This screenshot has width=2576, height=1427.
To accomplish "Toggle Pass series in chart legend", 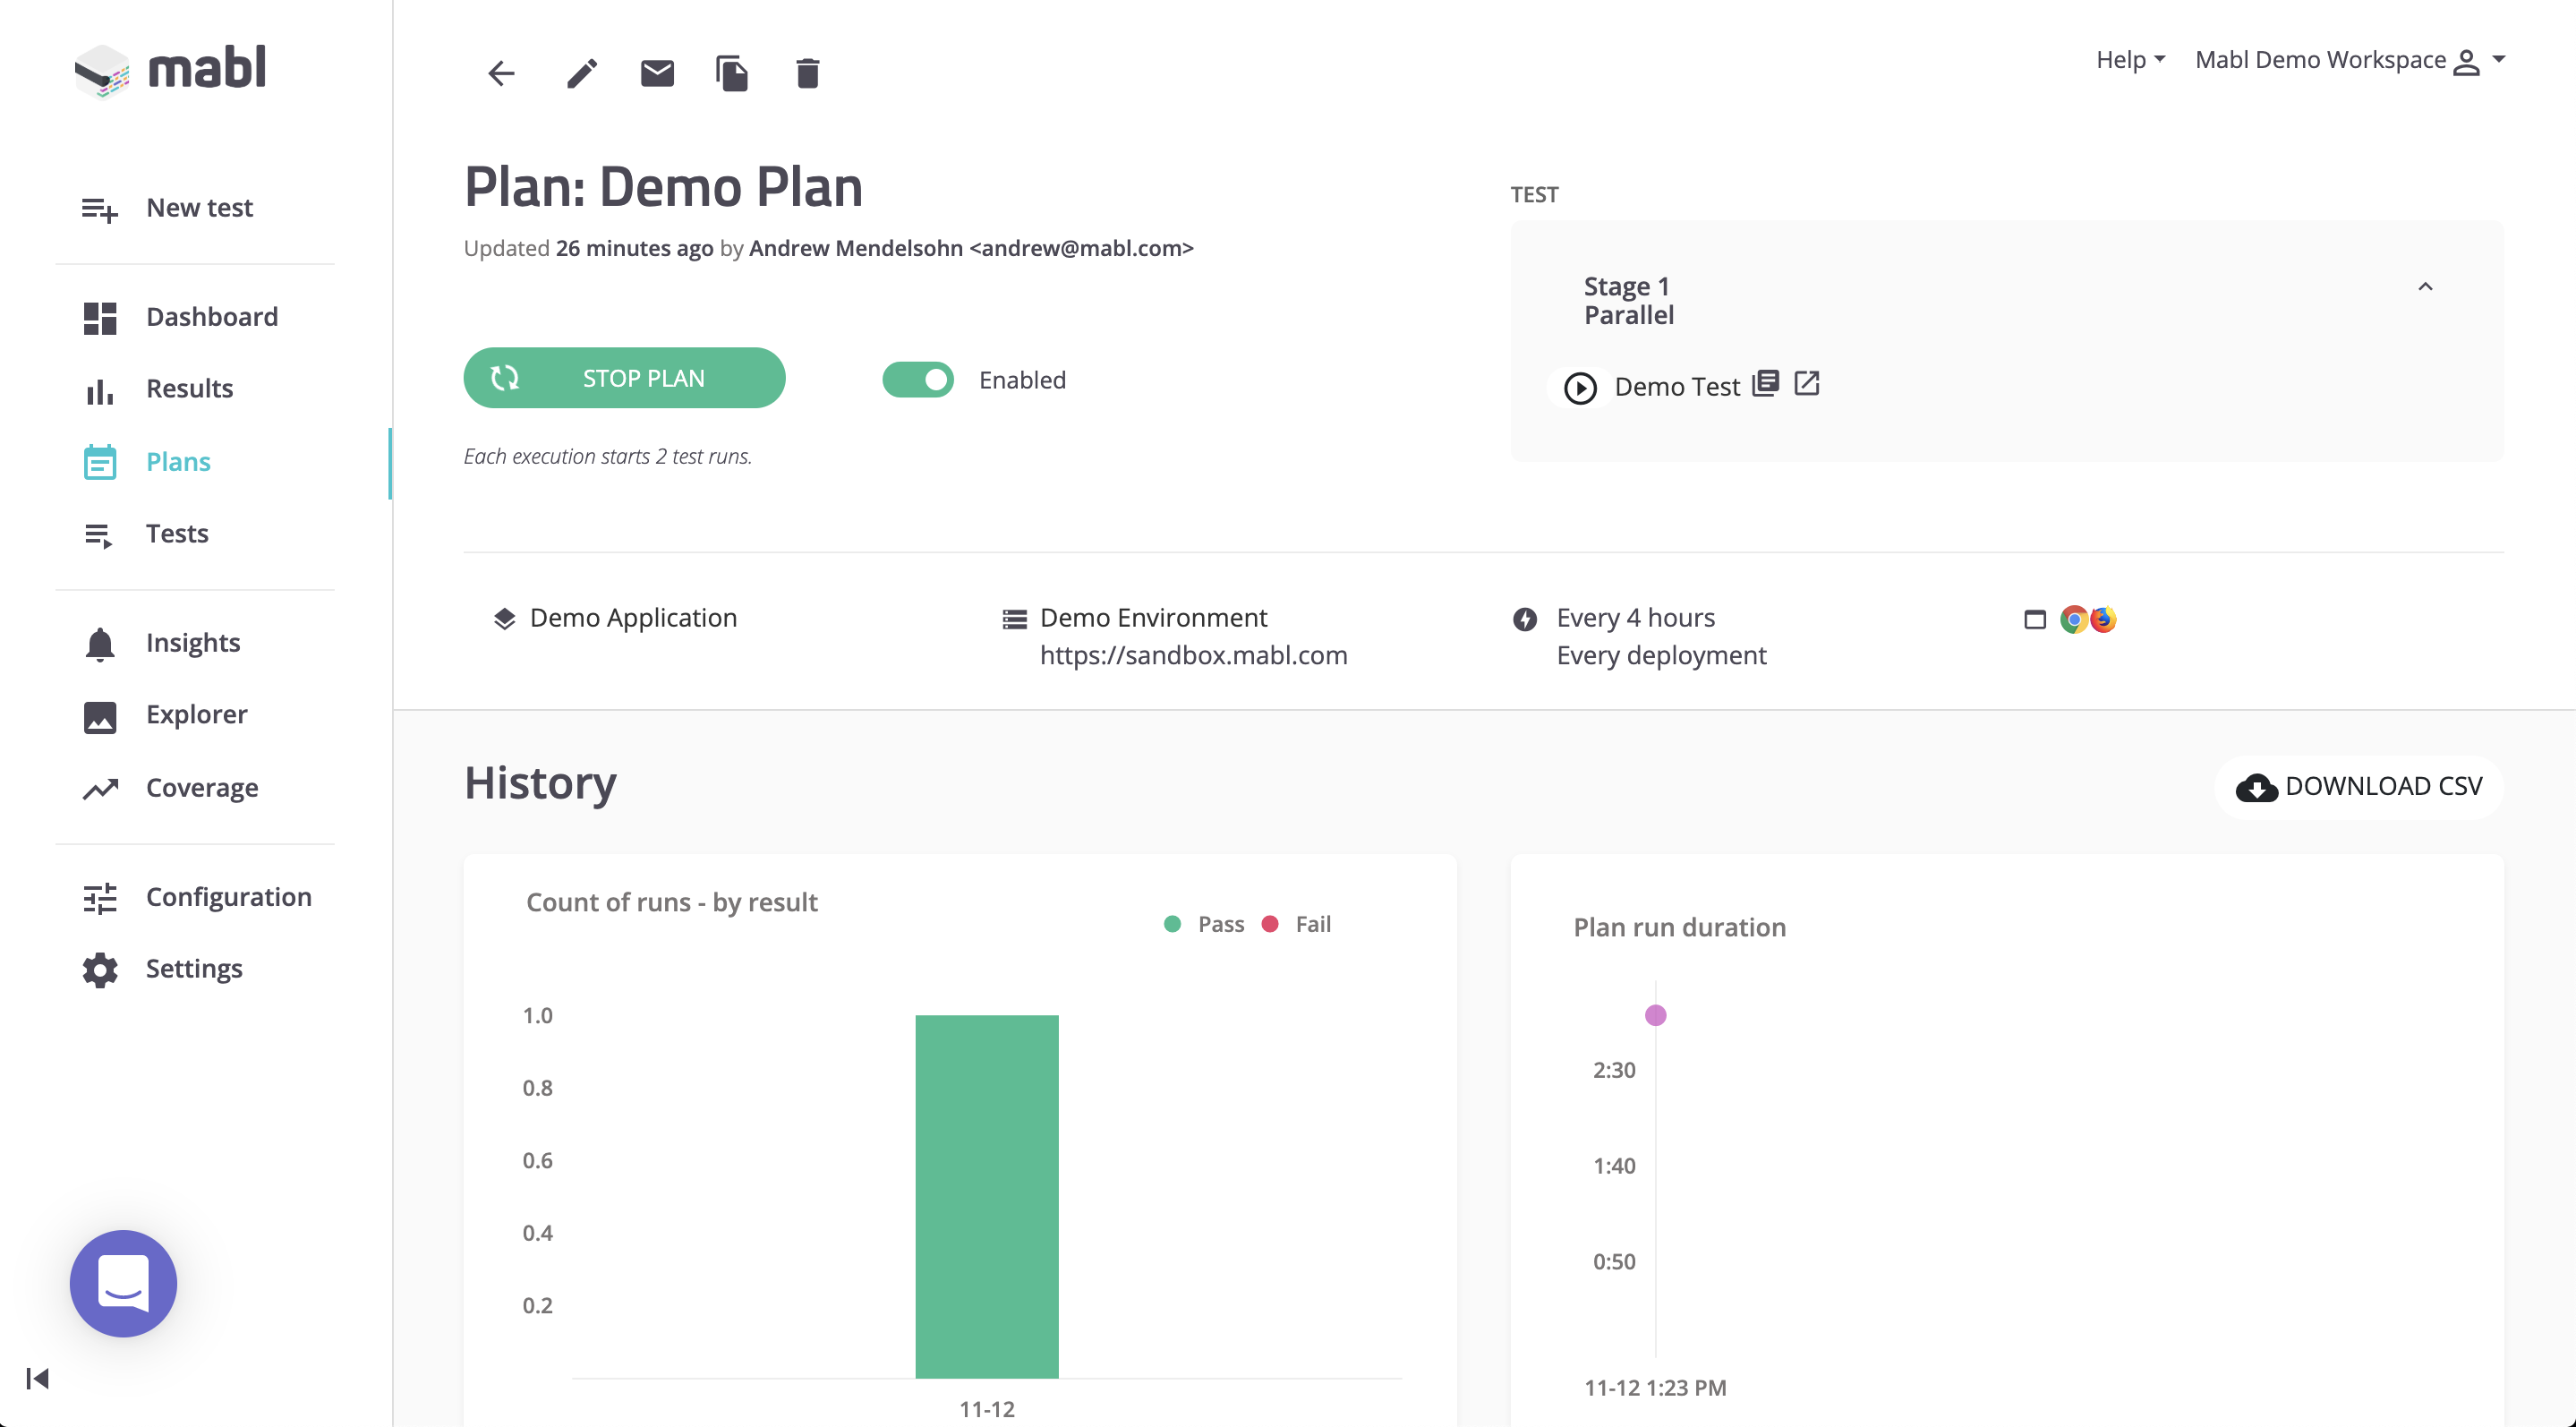I will pyautogui.click(x=1205, y=924).
